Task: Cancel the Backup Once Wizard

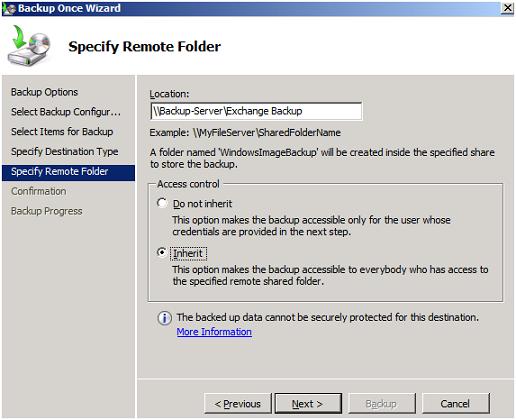Action: [455, 404]
